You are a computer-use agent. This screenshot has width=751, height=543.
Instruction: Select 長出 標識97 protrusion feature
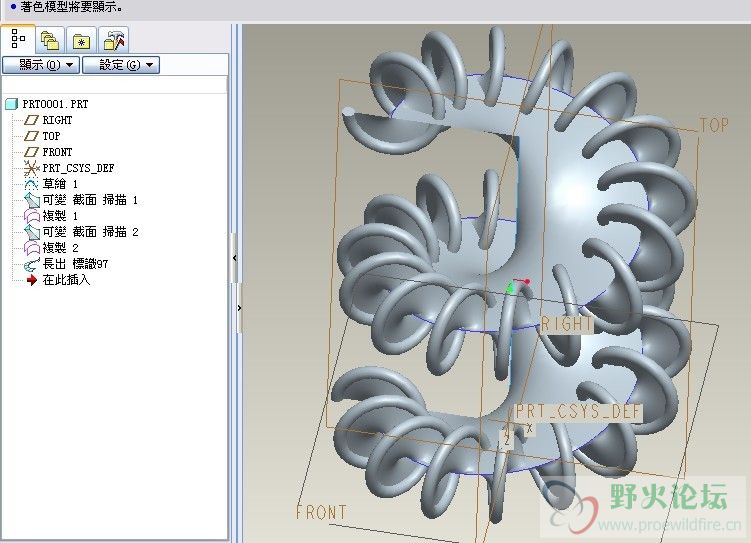pos(75,264)
